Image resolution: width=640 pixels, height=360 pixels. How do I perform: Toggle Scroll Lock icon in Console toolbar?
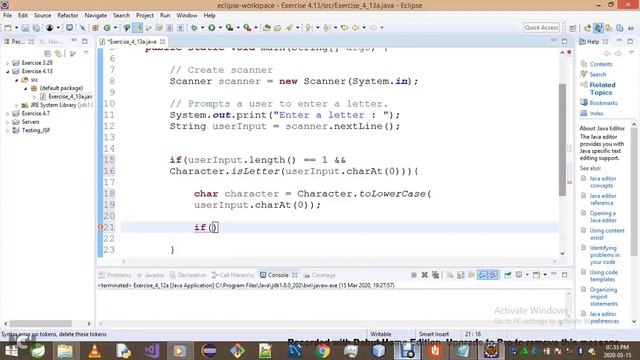pos(461,275)
